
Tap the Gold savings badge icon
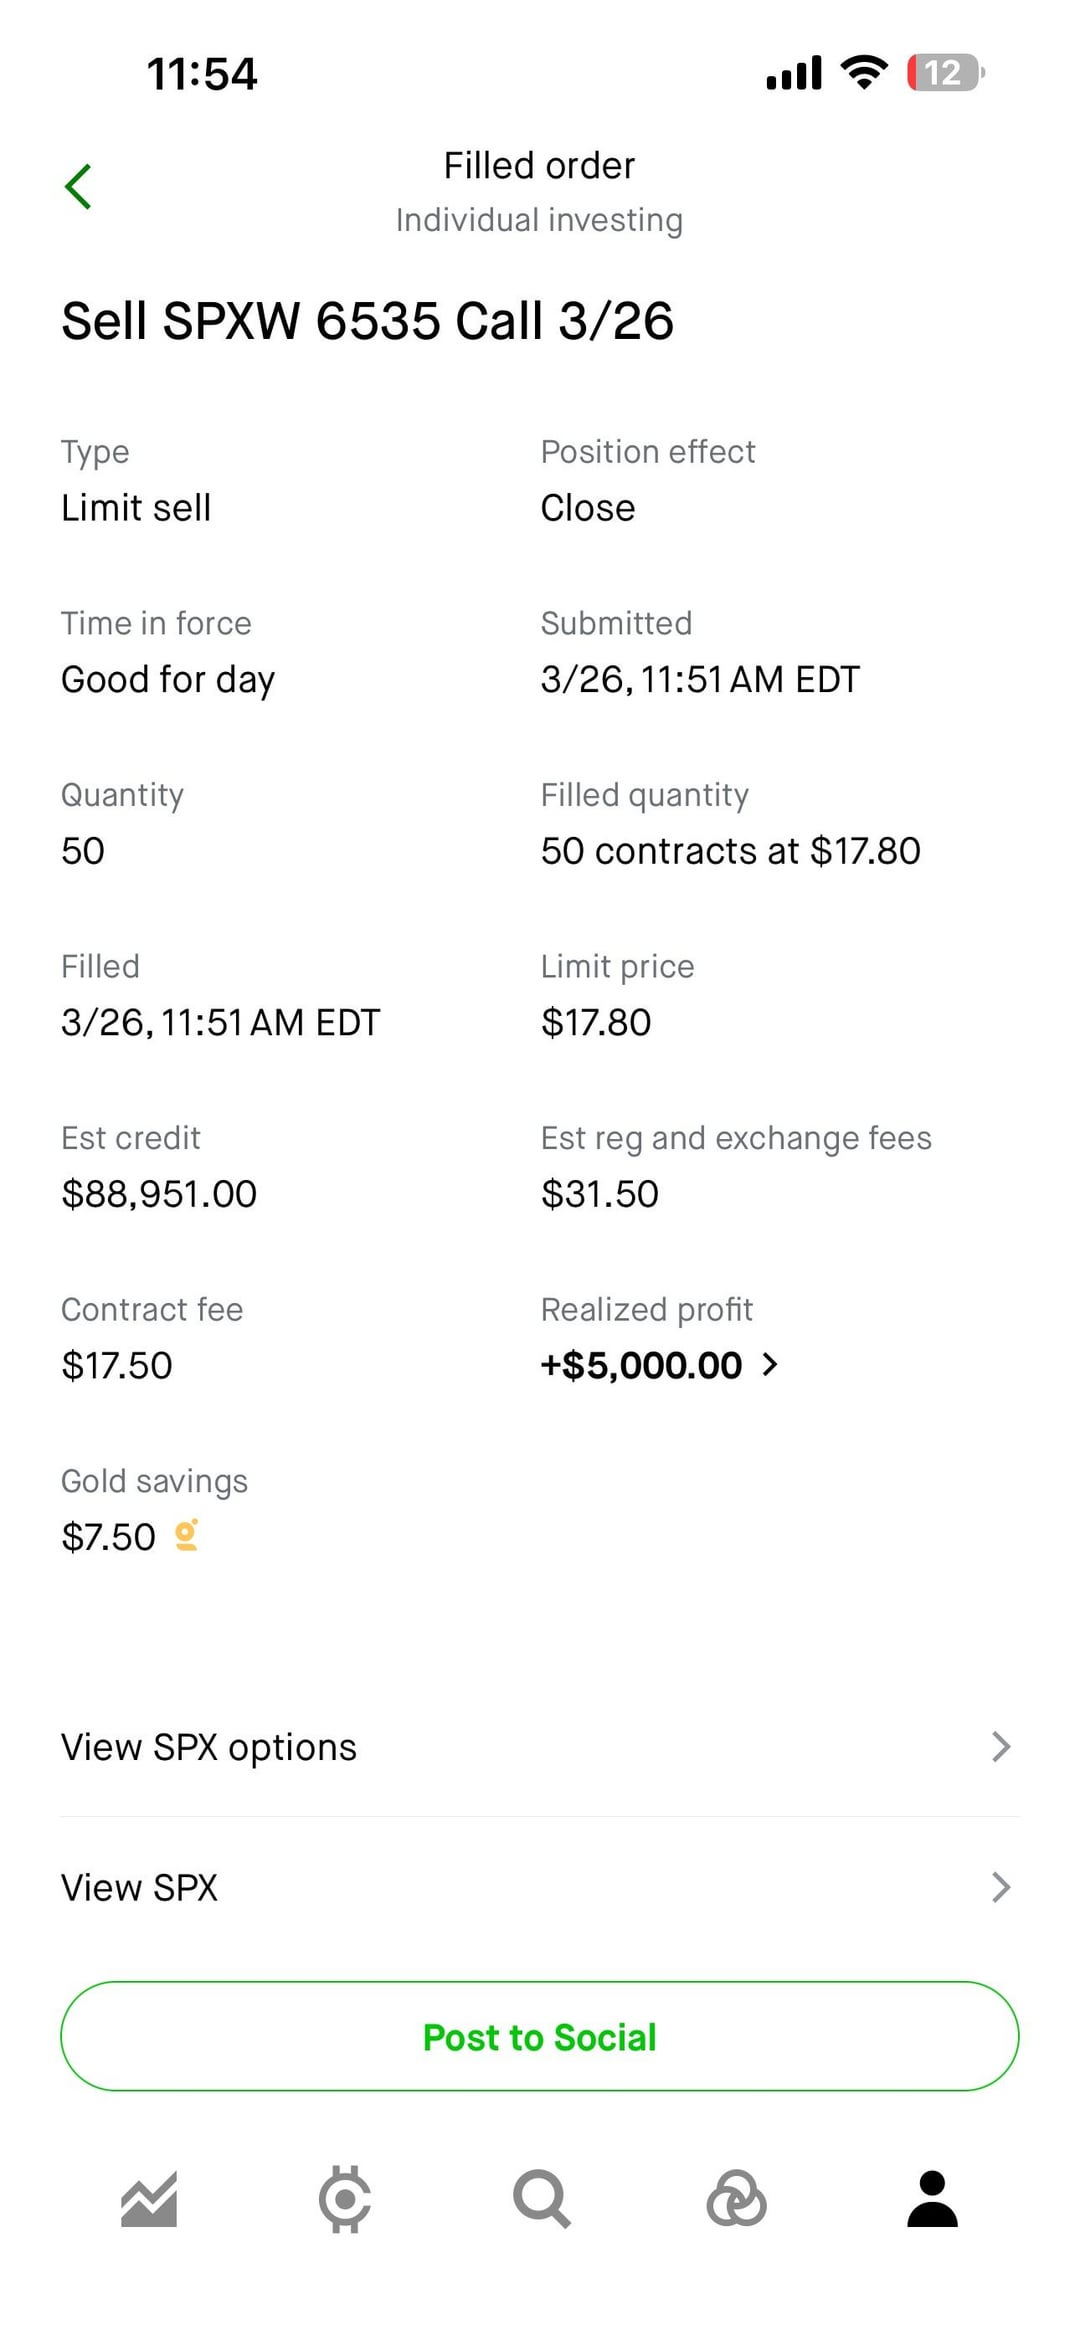click(186, 1535)
